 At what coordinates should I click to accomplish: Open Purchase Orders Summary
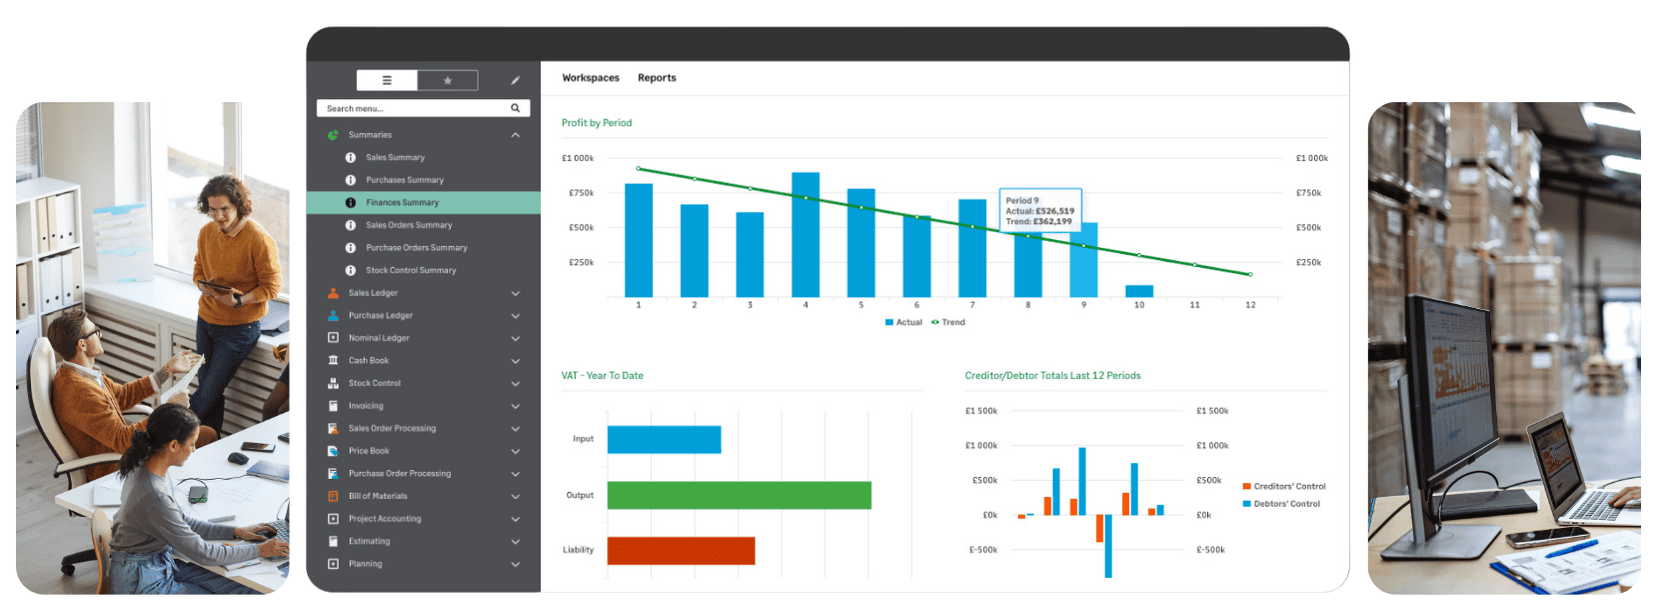(x=416, y=248)
